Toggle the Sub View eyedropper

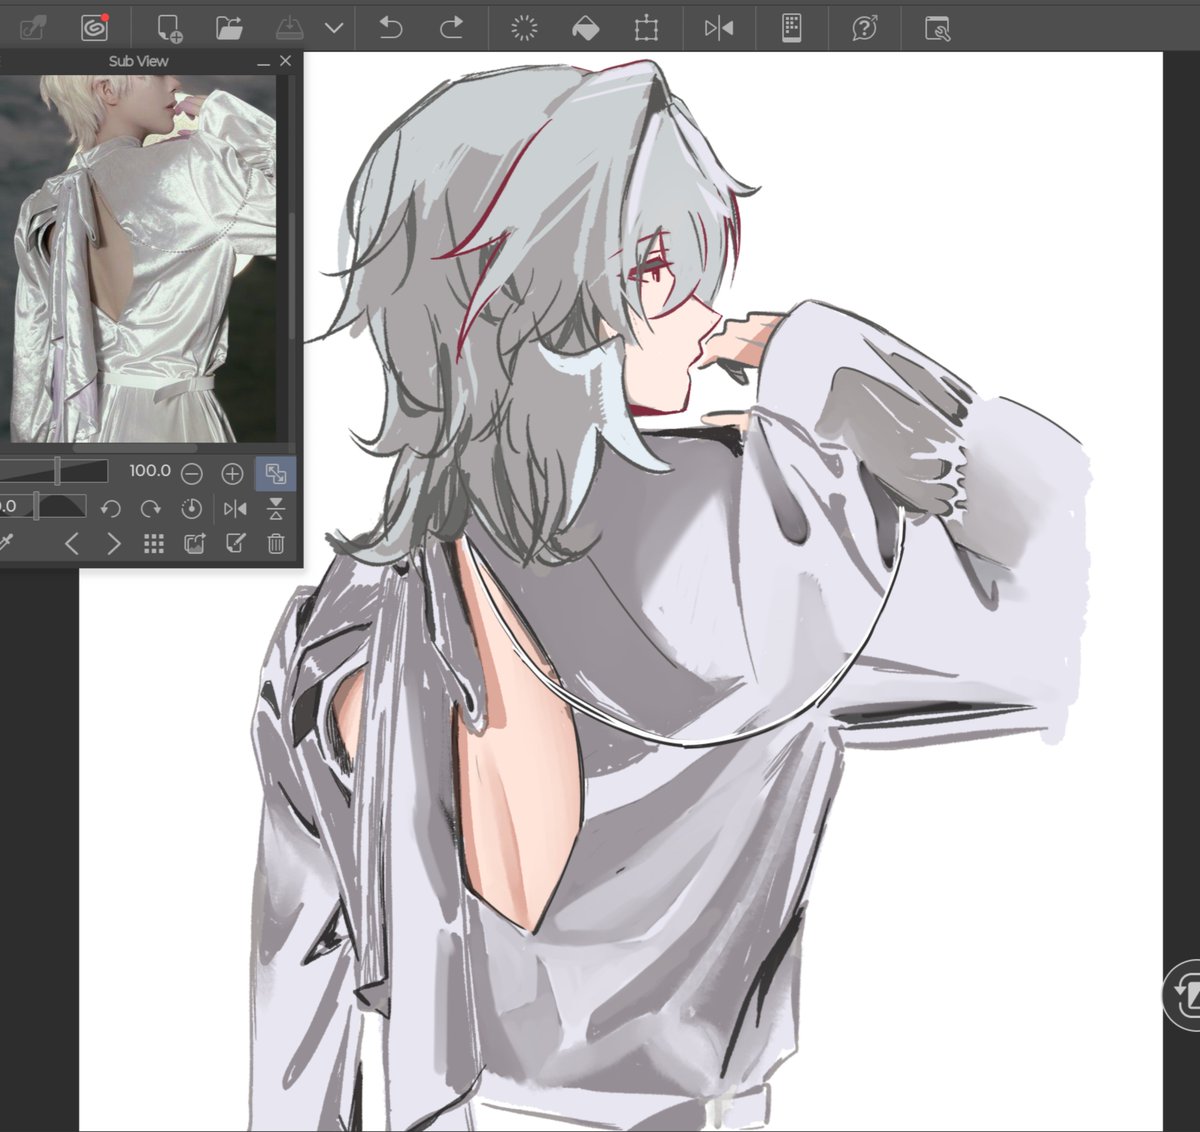6,543
